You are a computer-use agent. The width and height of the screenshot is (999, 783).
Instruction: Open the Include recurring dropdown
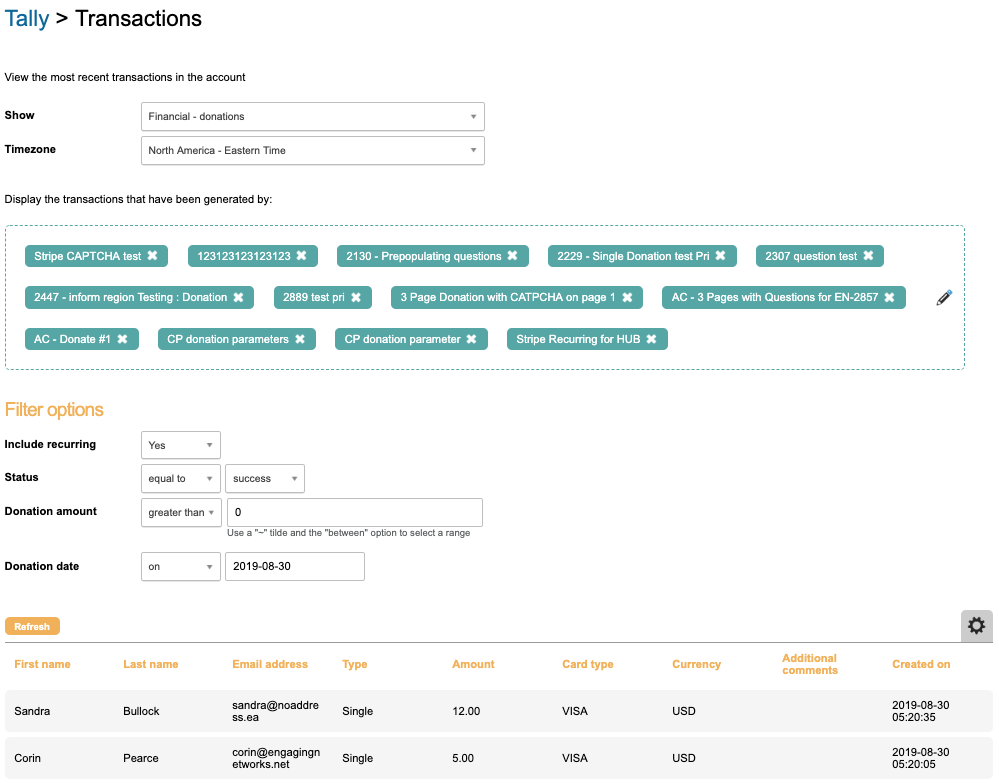click(x=180, y=445)
